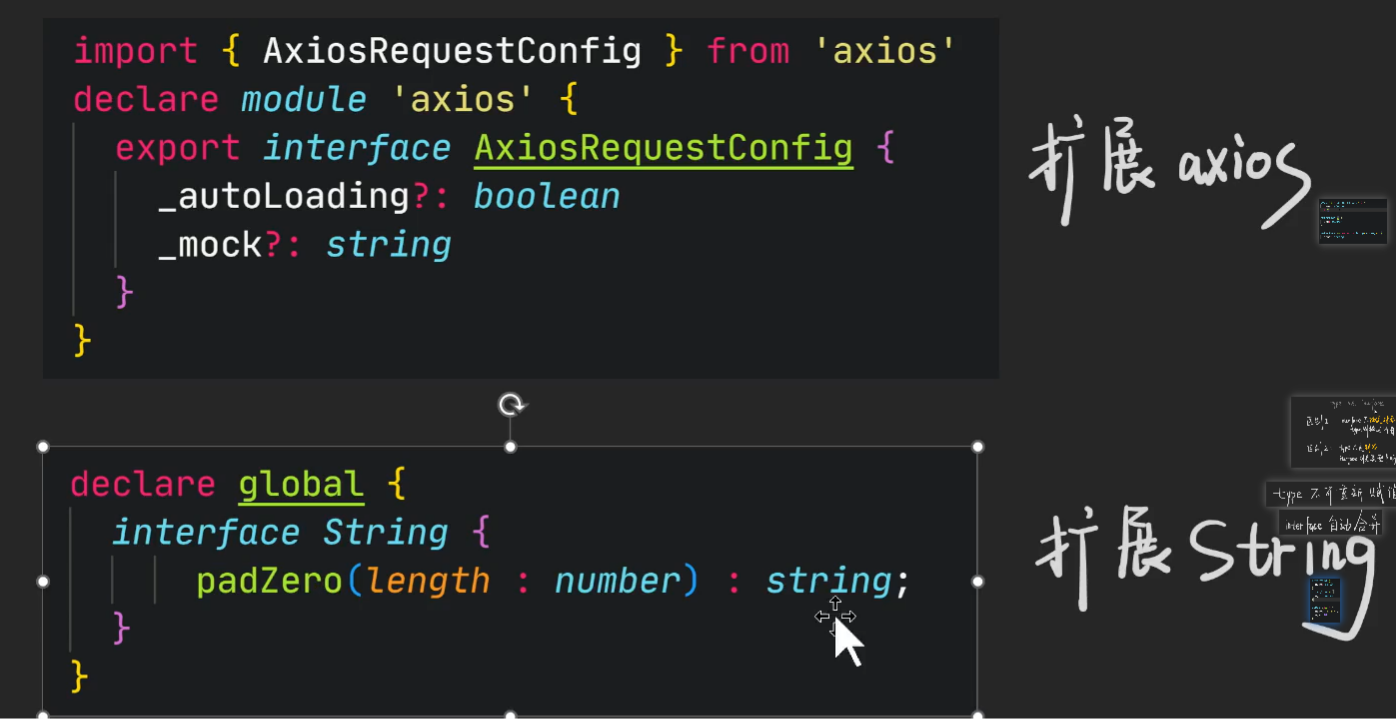1397x719 pixels.
Task: Click the top-left corner handle of the selected block
Action: click(43, 447)
